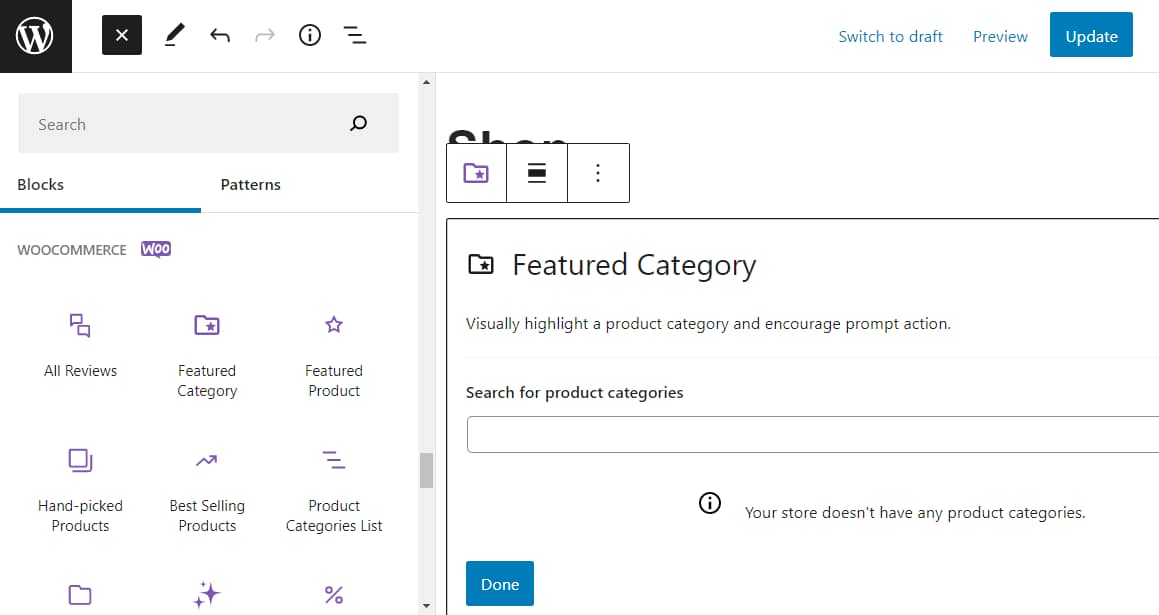Switch to the Patterns tab

coord(250,184)
